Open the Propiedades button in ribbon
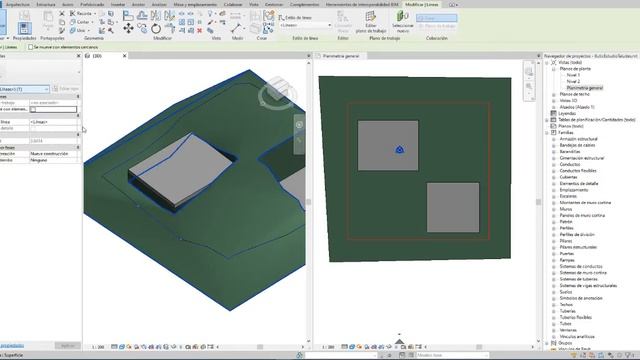This screenshot has height=360, width=640. tap(24, 30)
